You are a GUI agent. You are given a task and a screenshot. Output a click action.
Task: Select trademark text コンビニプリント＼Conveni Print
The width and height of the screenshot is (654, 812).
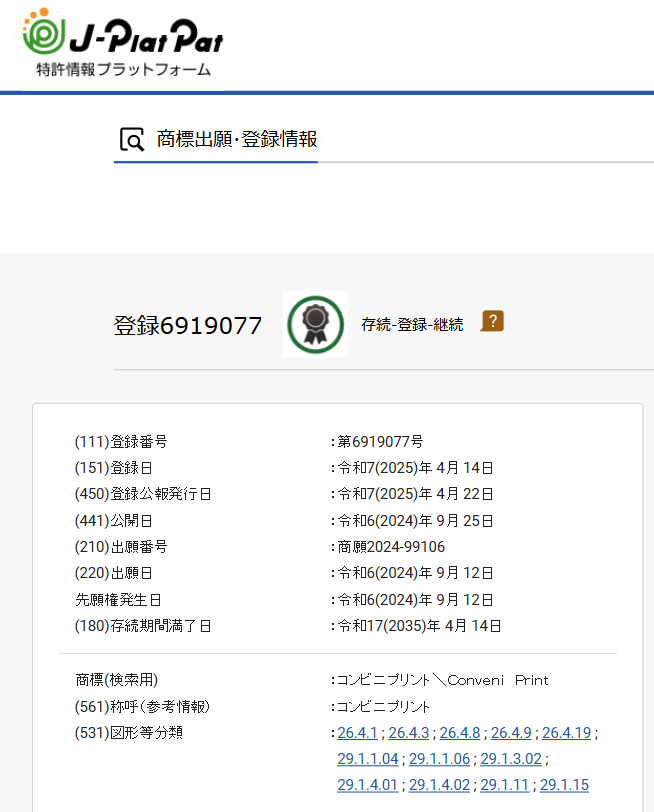[x=443, y=680]
